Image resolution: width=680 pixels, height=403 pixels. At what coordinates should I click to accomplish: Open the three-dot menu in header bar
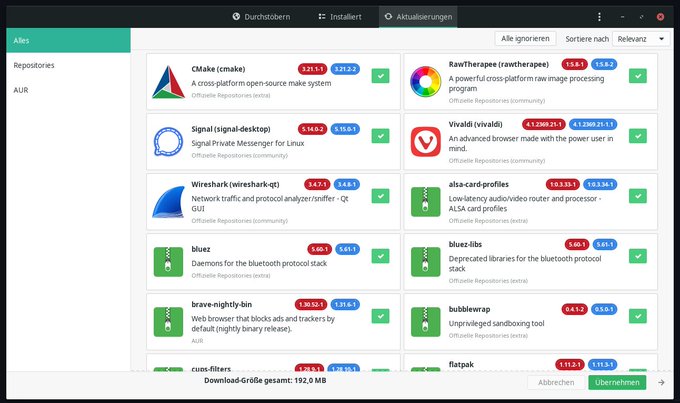point(599,16)
